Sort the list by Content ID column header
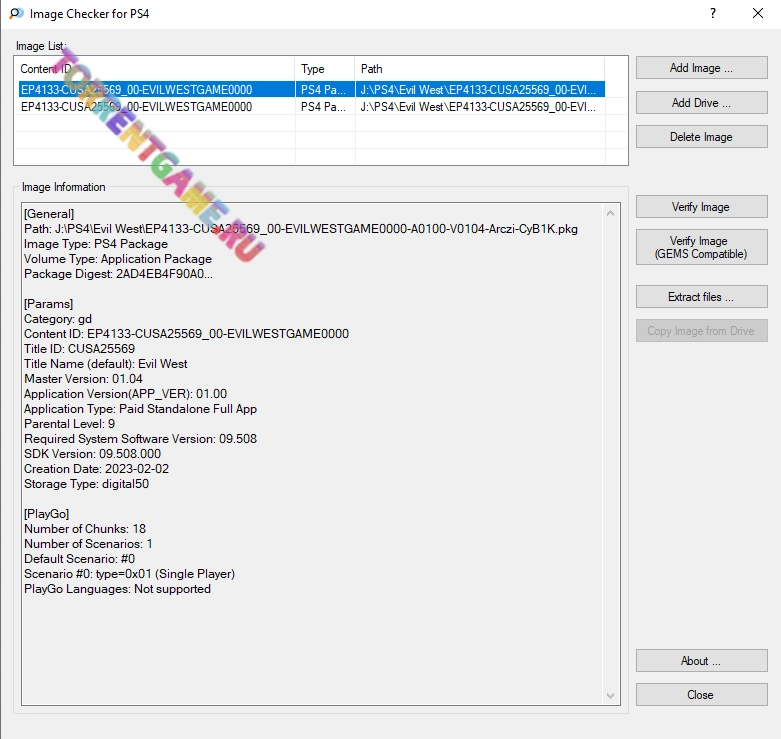This screenshot has height=739, width=781. click(155, 69)
